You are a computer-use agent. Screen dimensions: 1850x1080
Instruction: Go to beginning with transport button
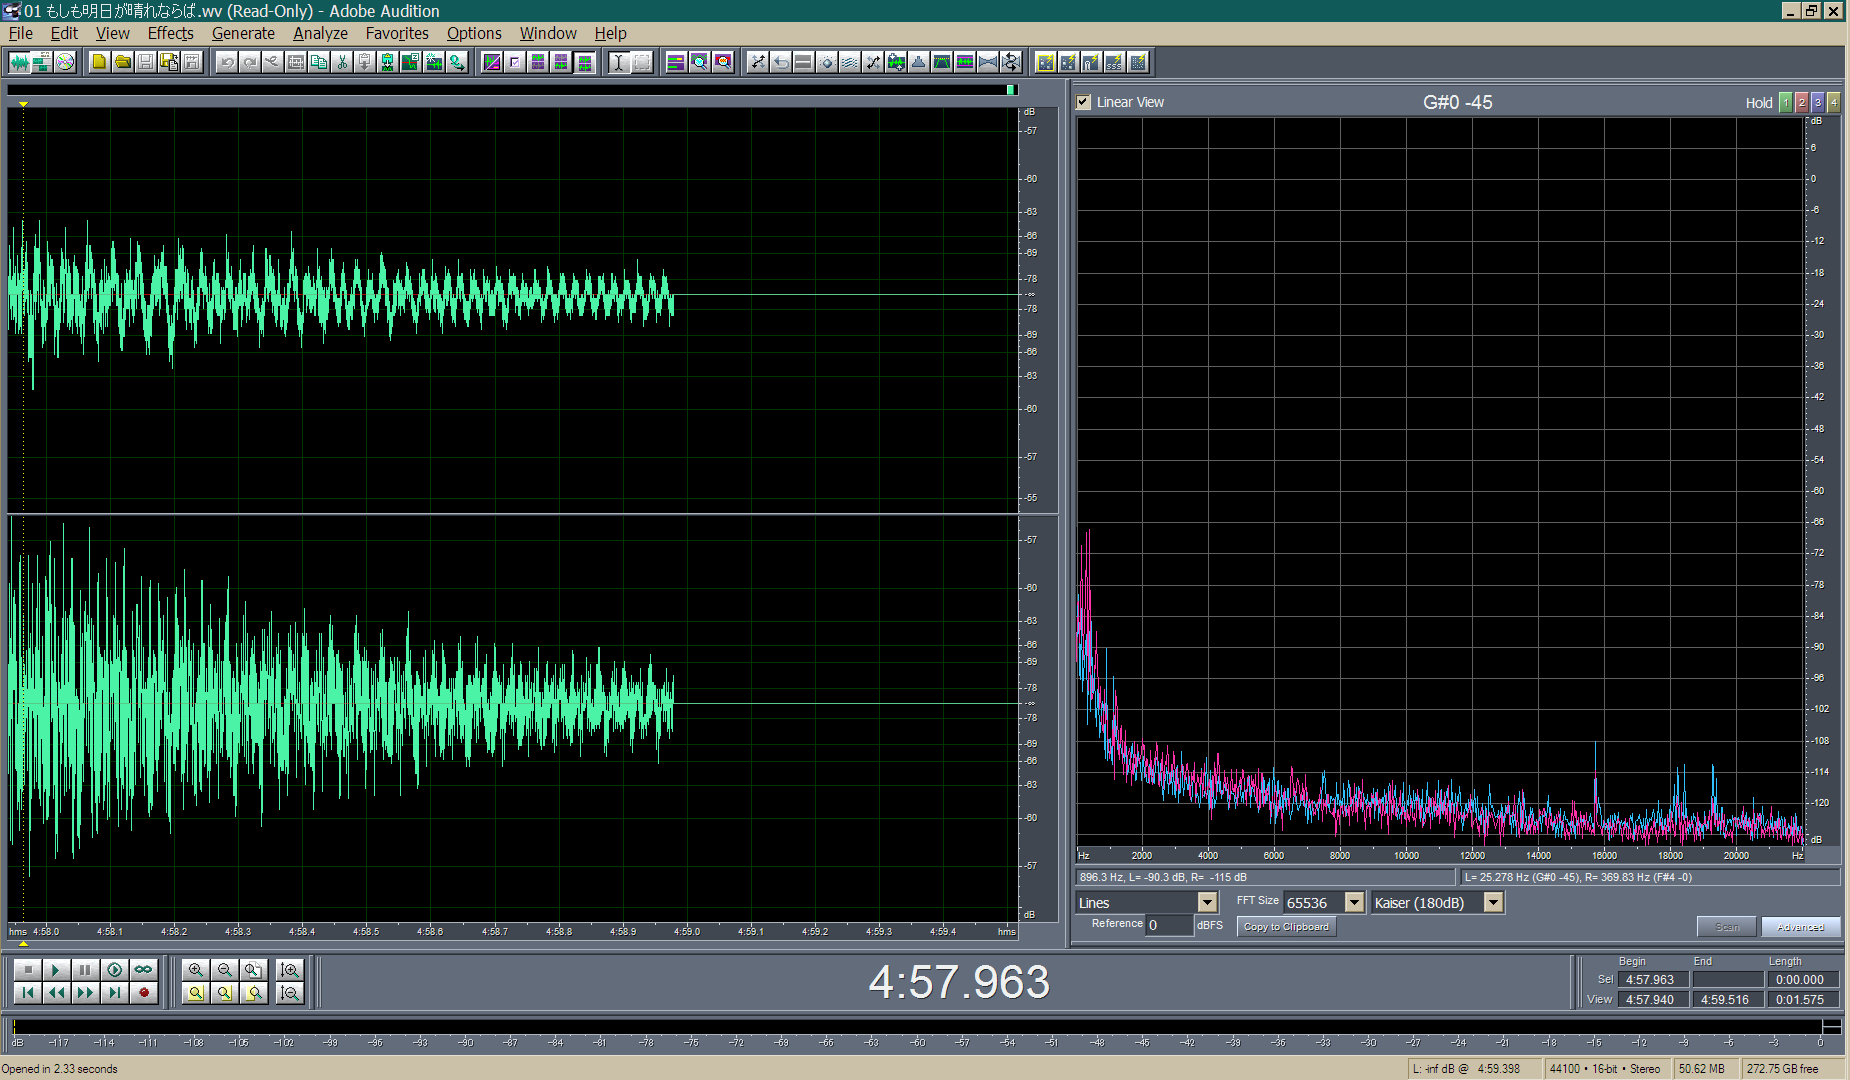27,992
